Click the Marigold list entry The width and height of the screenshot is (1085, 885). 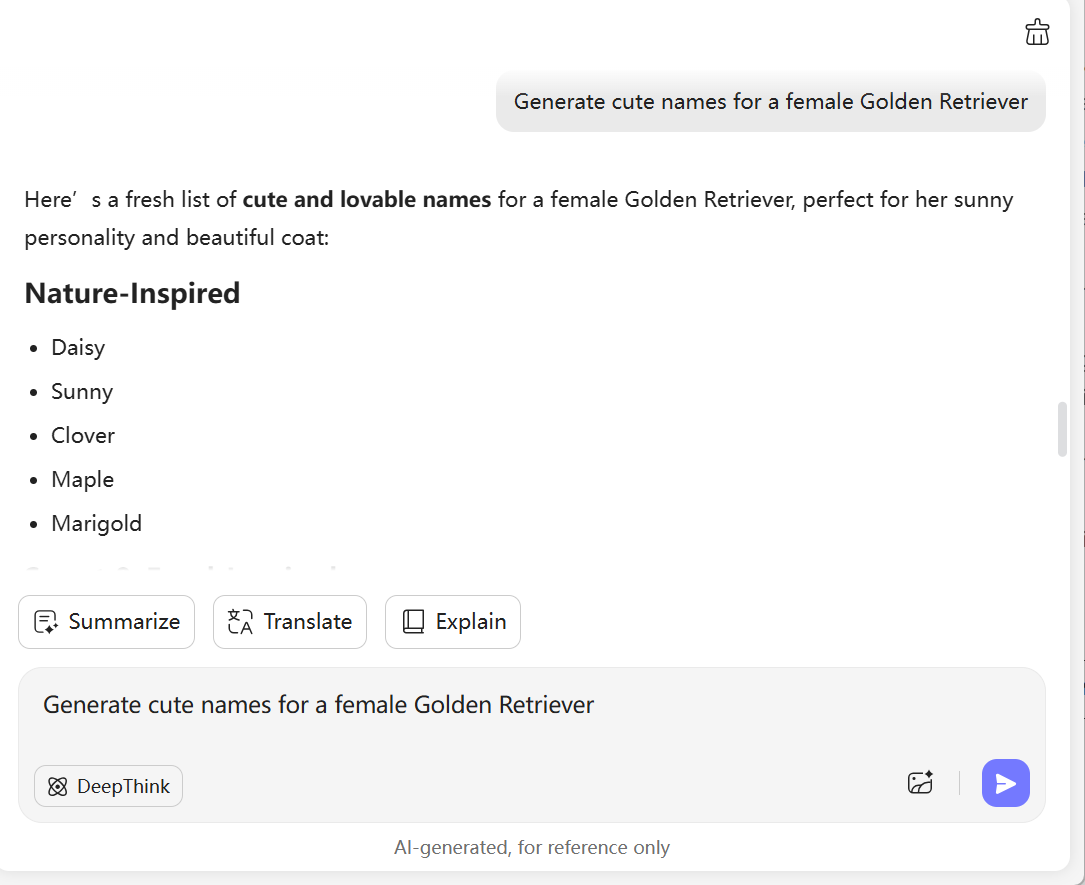[97, 524]
